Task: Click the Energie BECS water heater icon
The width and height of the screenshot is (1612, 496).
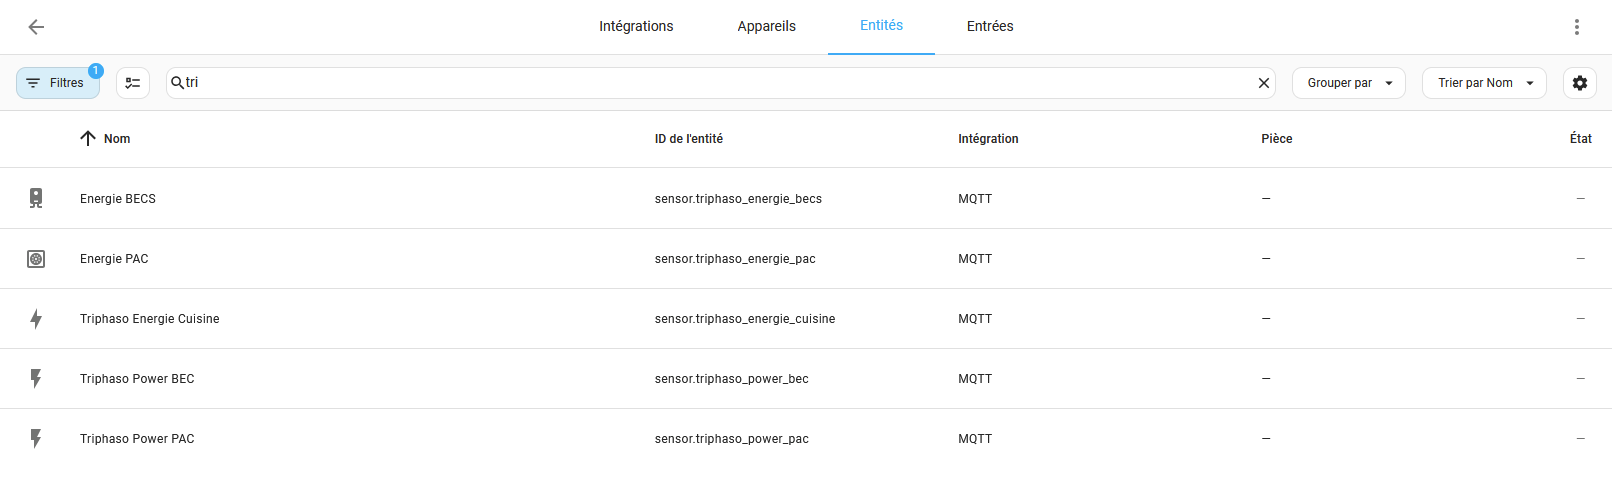Action: (x=36, y=198)
